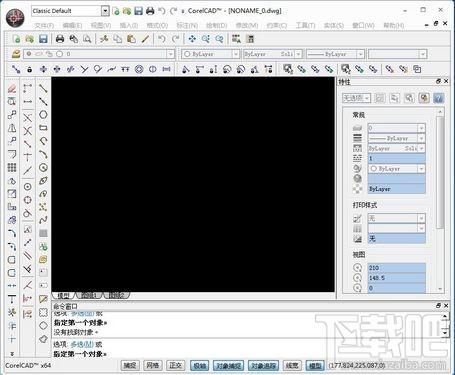Toggle 极轴 polar tracking
The height and width of the screenshot is (375, 455).
click(200, 366)
